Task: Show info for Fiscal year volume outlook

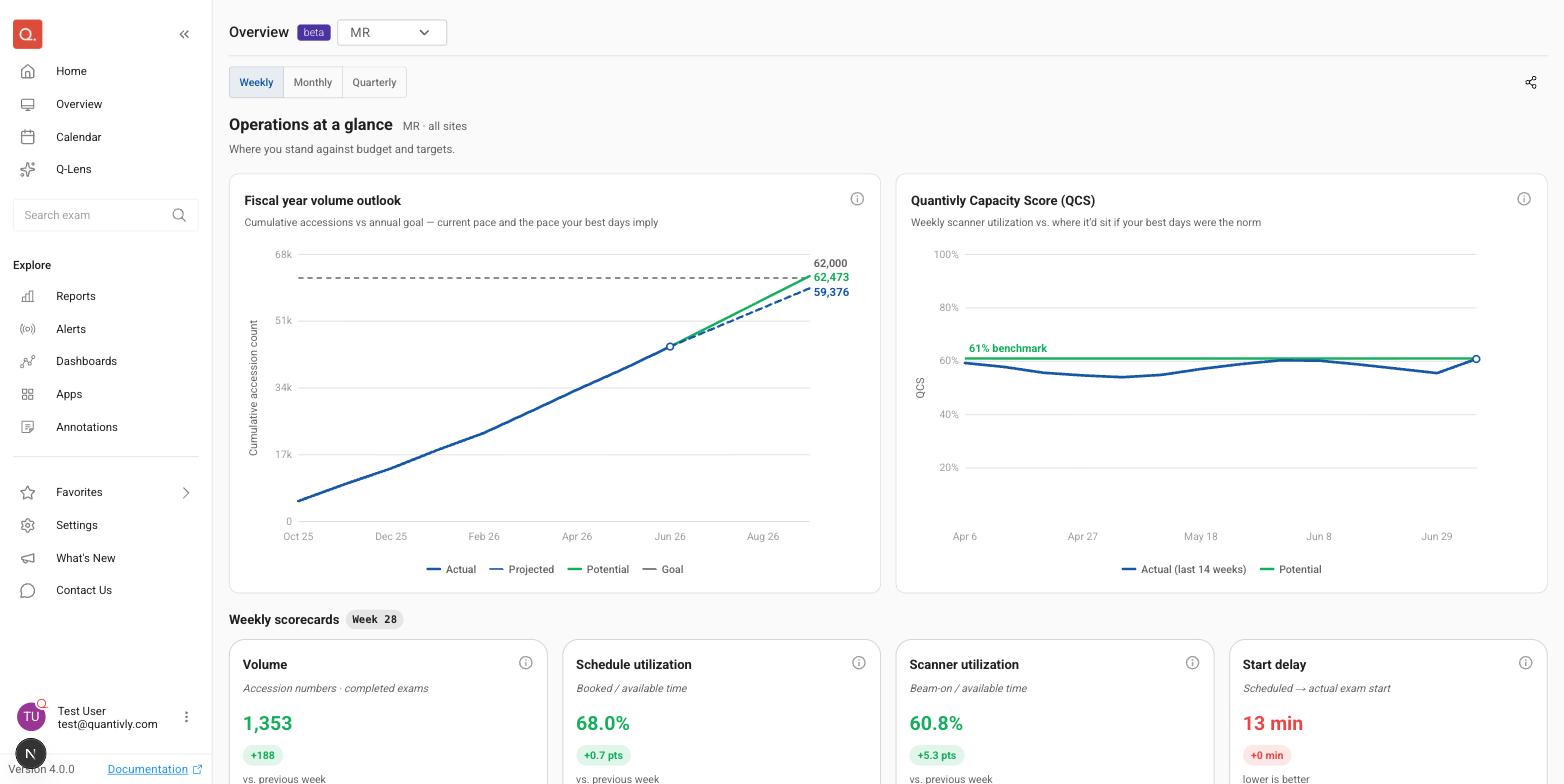Action: click(x=857, y=199)
